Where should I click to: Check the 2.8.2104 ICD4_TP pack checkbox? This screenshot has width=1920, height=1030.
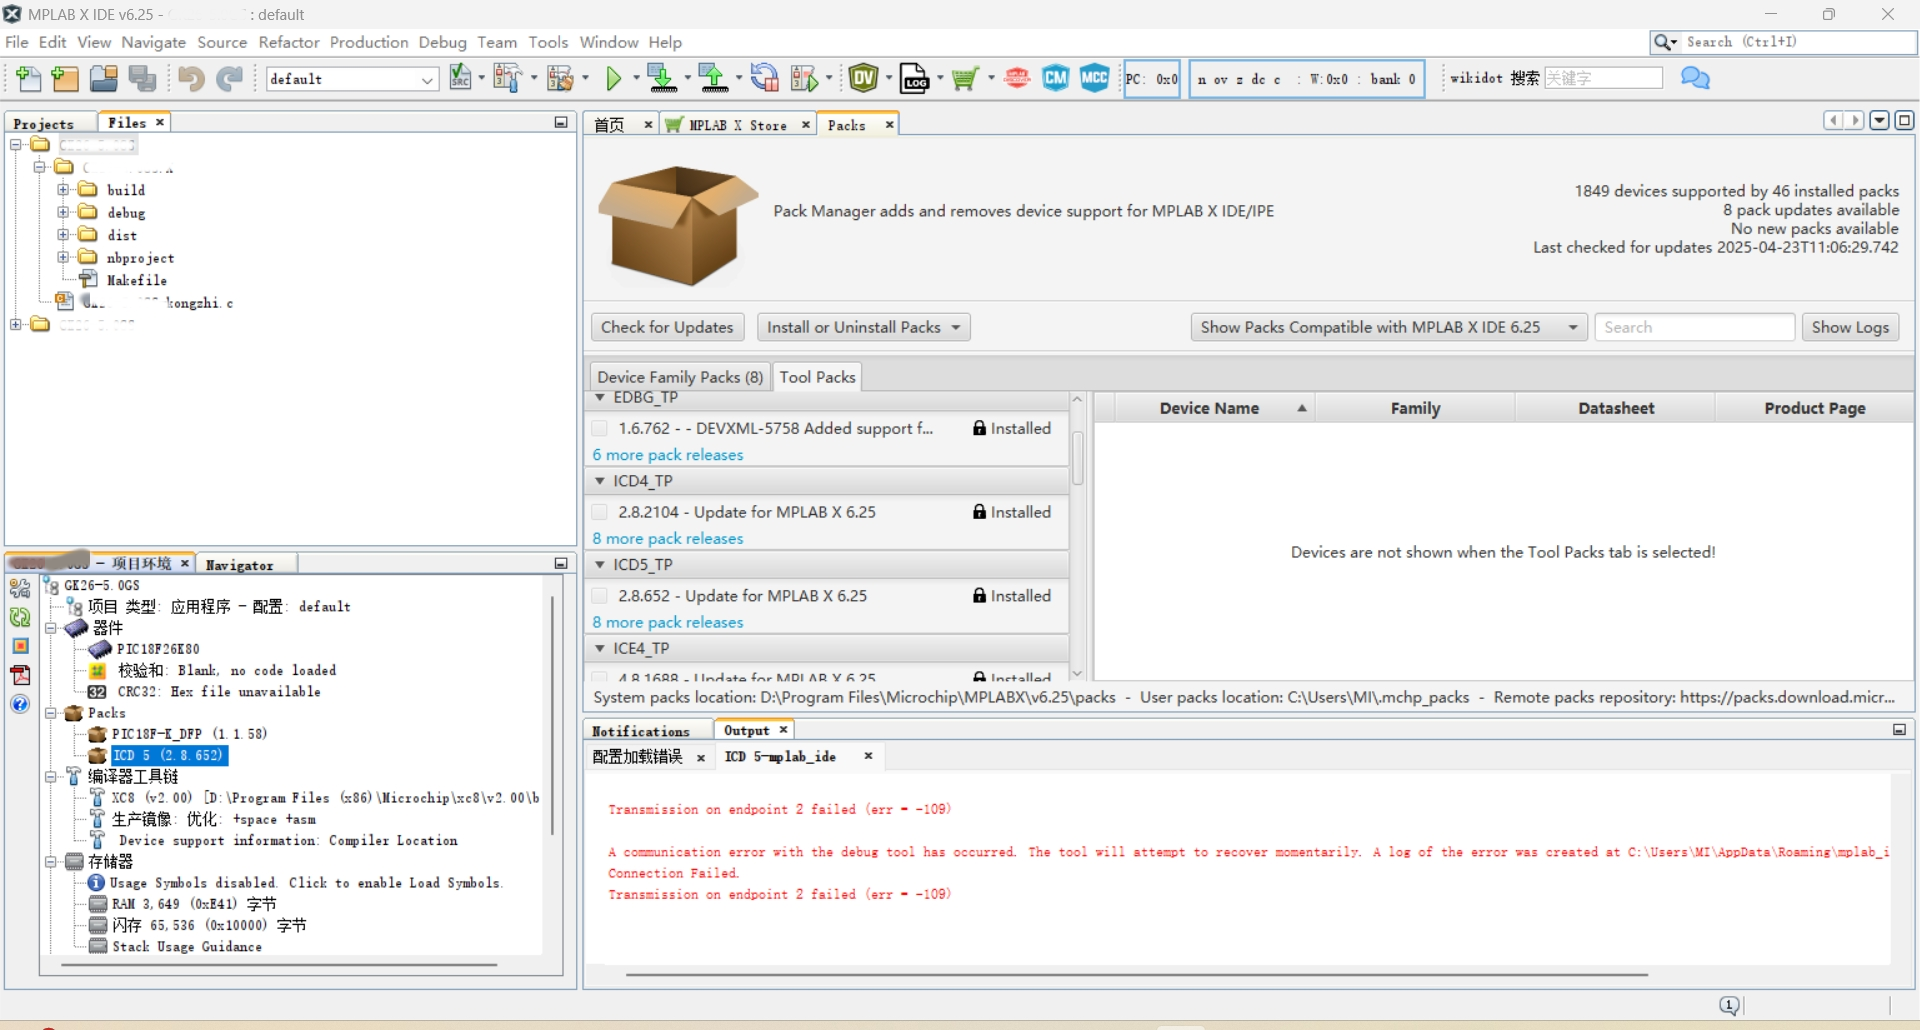[x=600, y=511]
